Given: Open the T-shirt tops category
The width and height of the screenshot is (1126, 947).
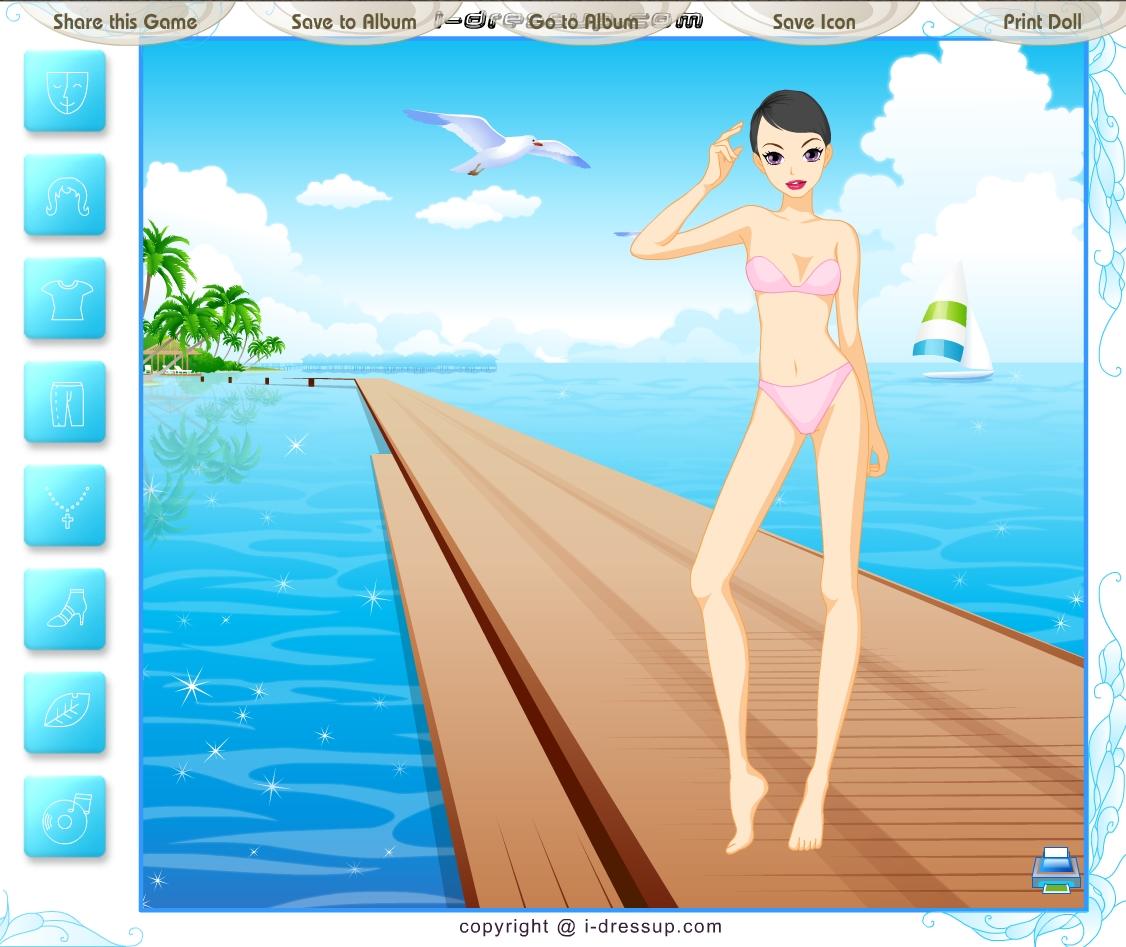Looking at the screenshot, I should pos(65,298).
